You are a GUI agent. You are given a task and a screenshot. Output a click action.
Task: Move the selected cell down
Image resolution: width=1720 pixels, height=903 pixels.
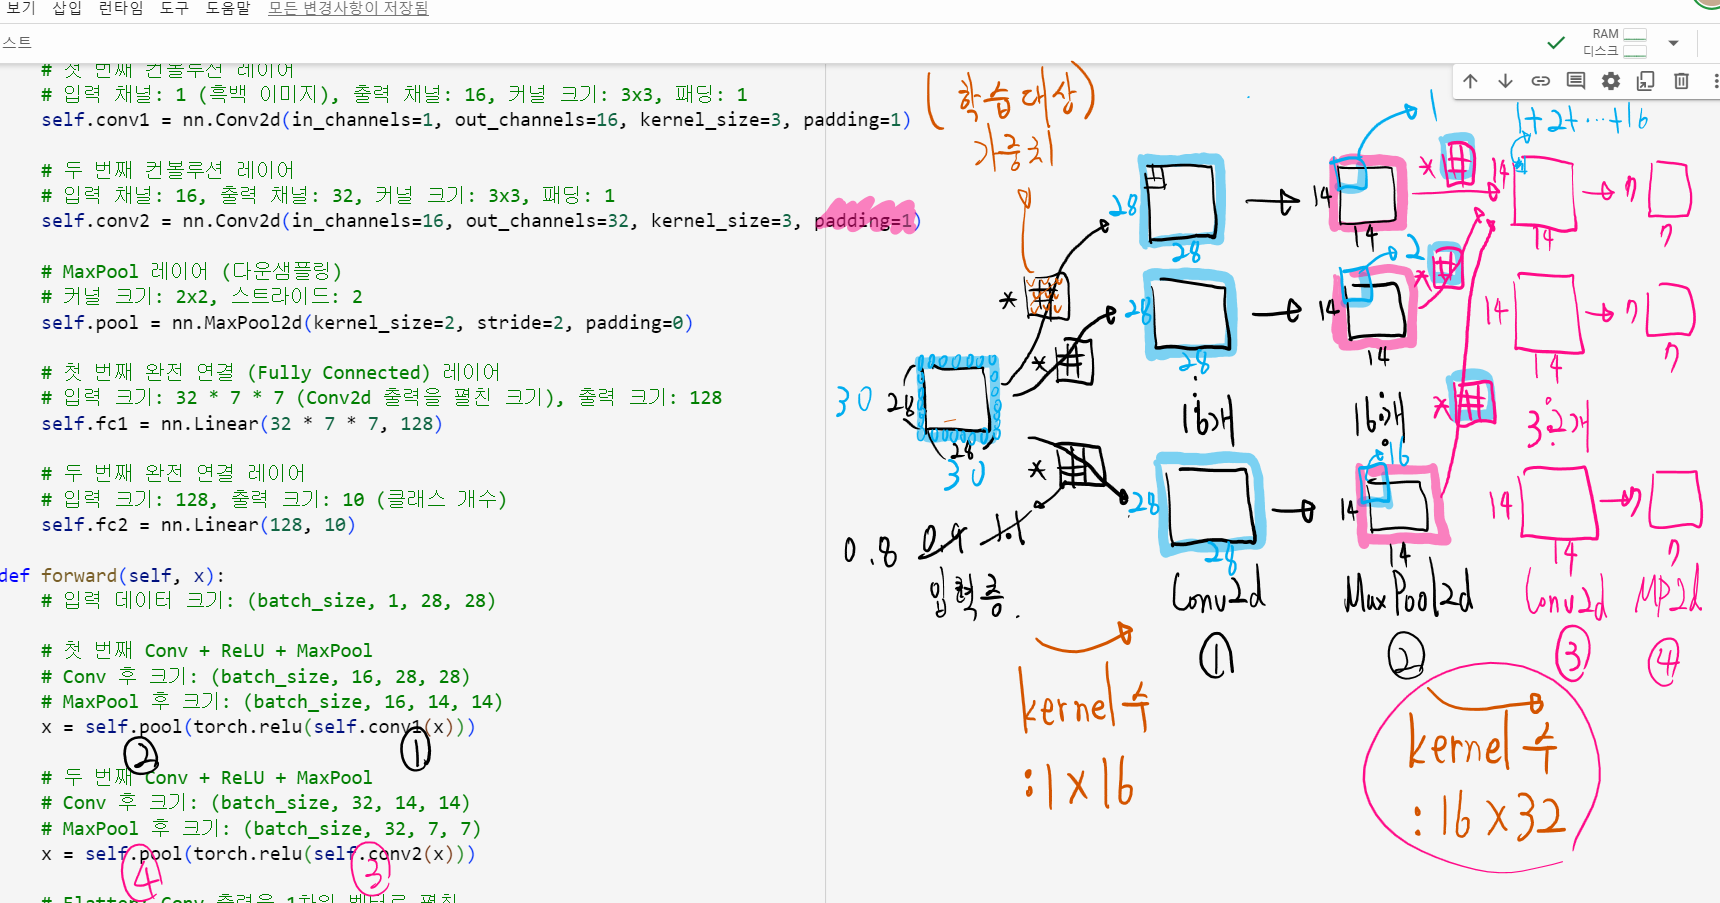point(1505,81)
